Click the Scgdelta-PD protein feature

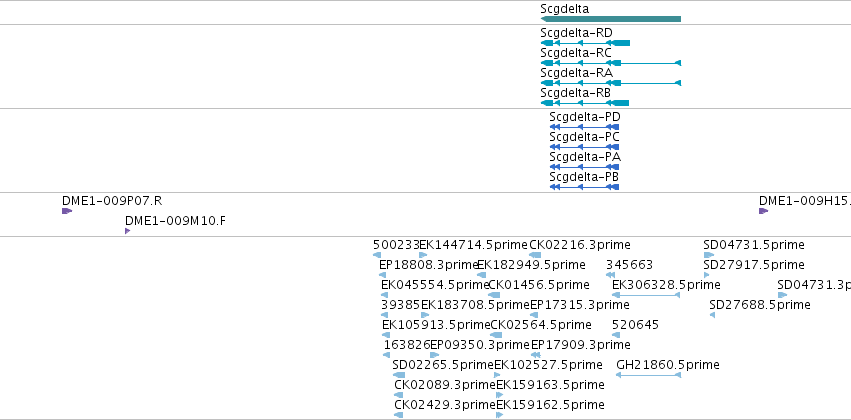584,127
